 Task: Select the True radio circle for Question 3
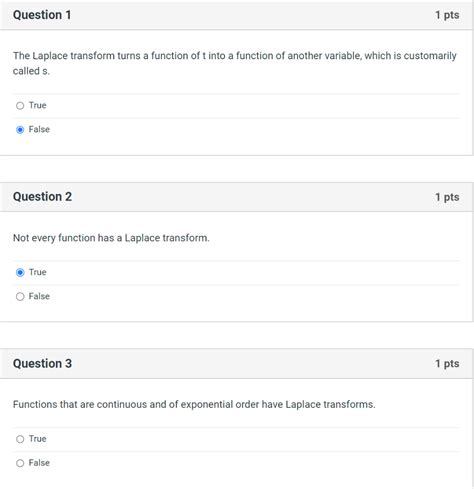(x=20, y=439)
